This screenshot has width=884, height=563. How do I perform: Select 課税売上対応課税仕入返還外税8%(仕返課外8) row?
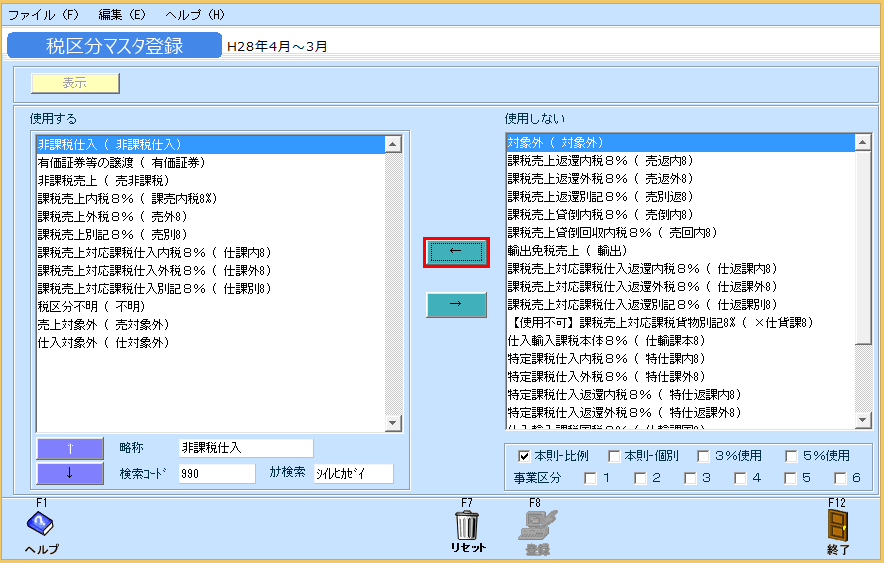click(x=680, y=287)
